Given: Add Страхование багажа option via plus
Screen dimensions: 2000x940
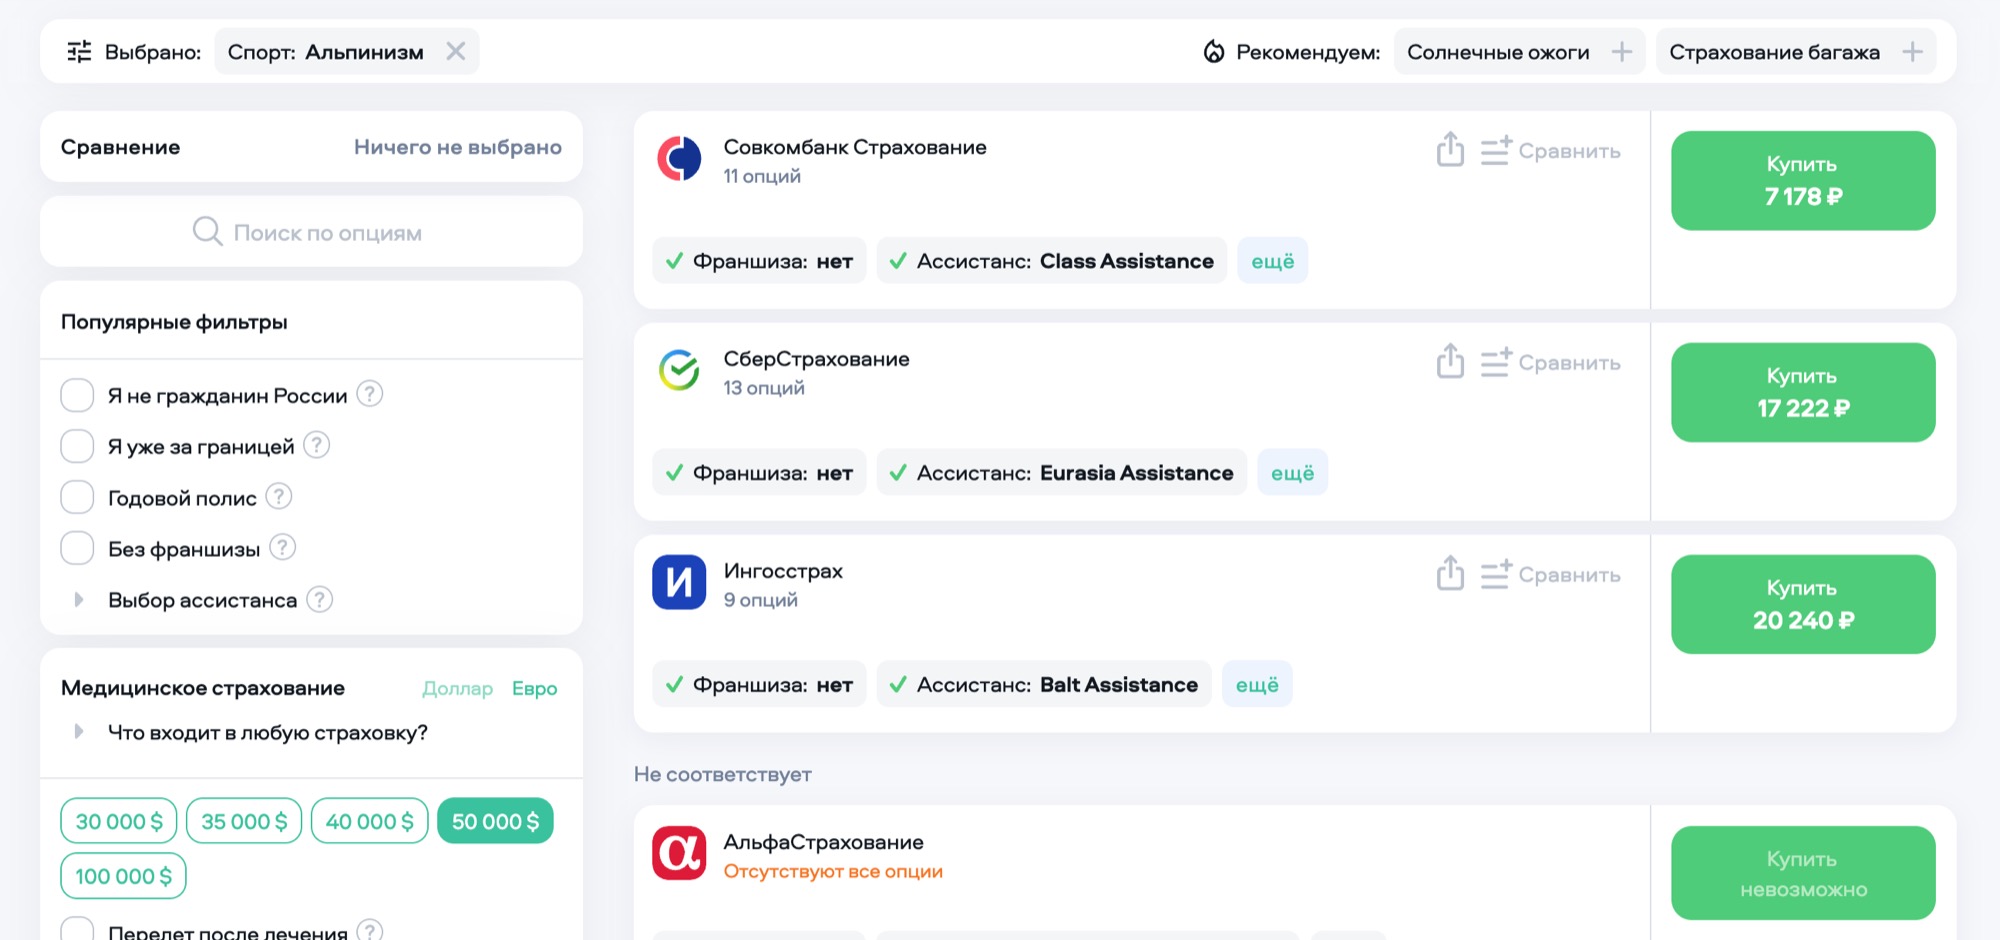Looking at the screenshot, I should click(1911, 52).
